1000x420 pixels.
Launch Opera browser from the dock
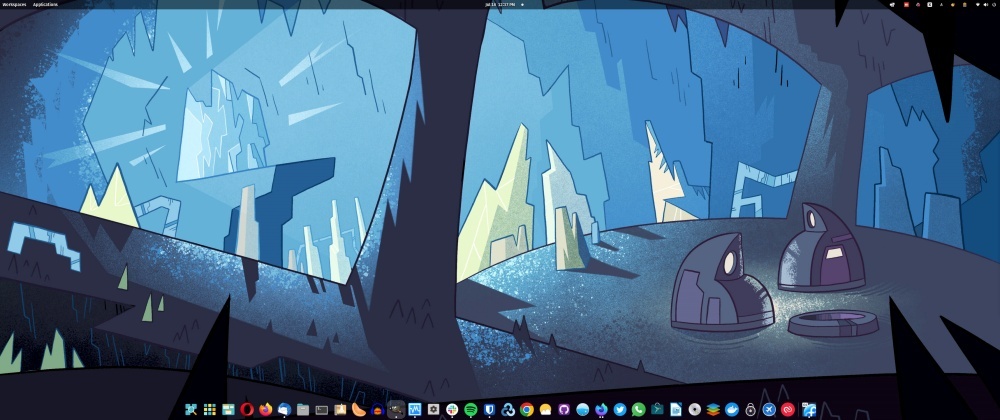click(247, 409)
